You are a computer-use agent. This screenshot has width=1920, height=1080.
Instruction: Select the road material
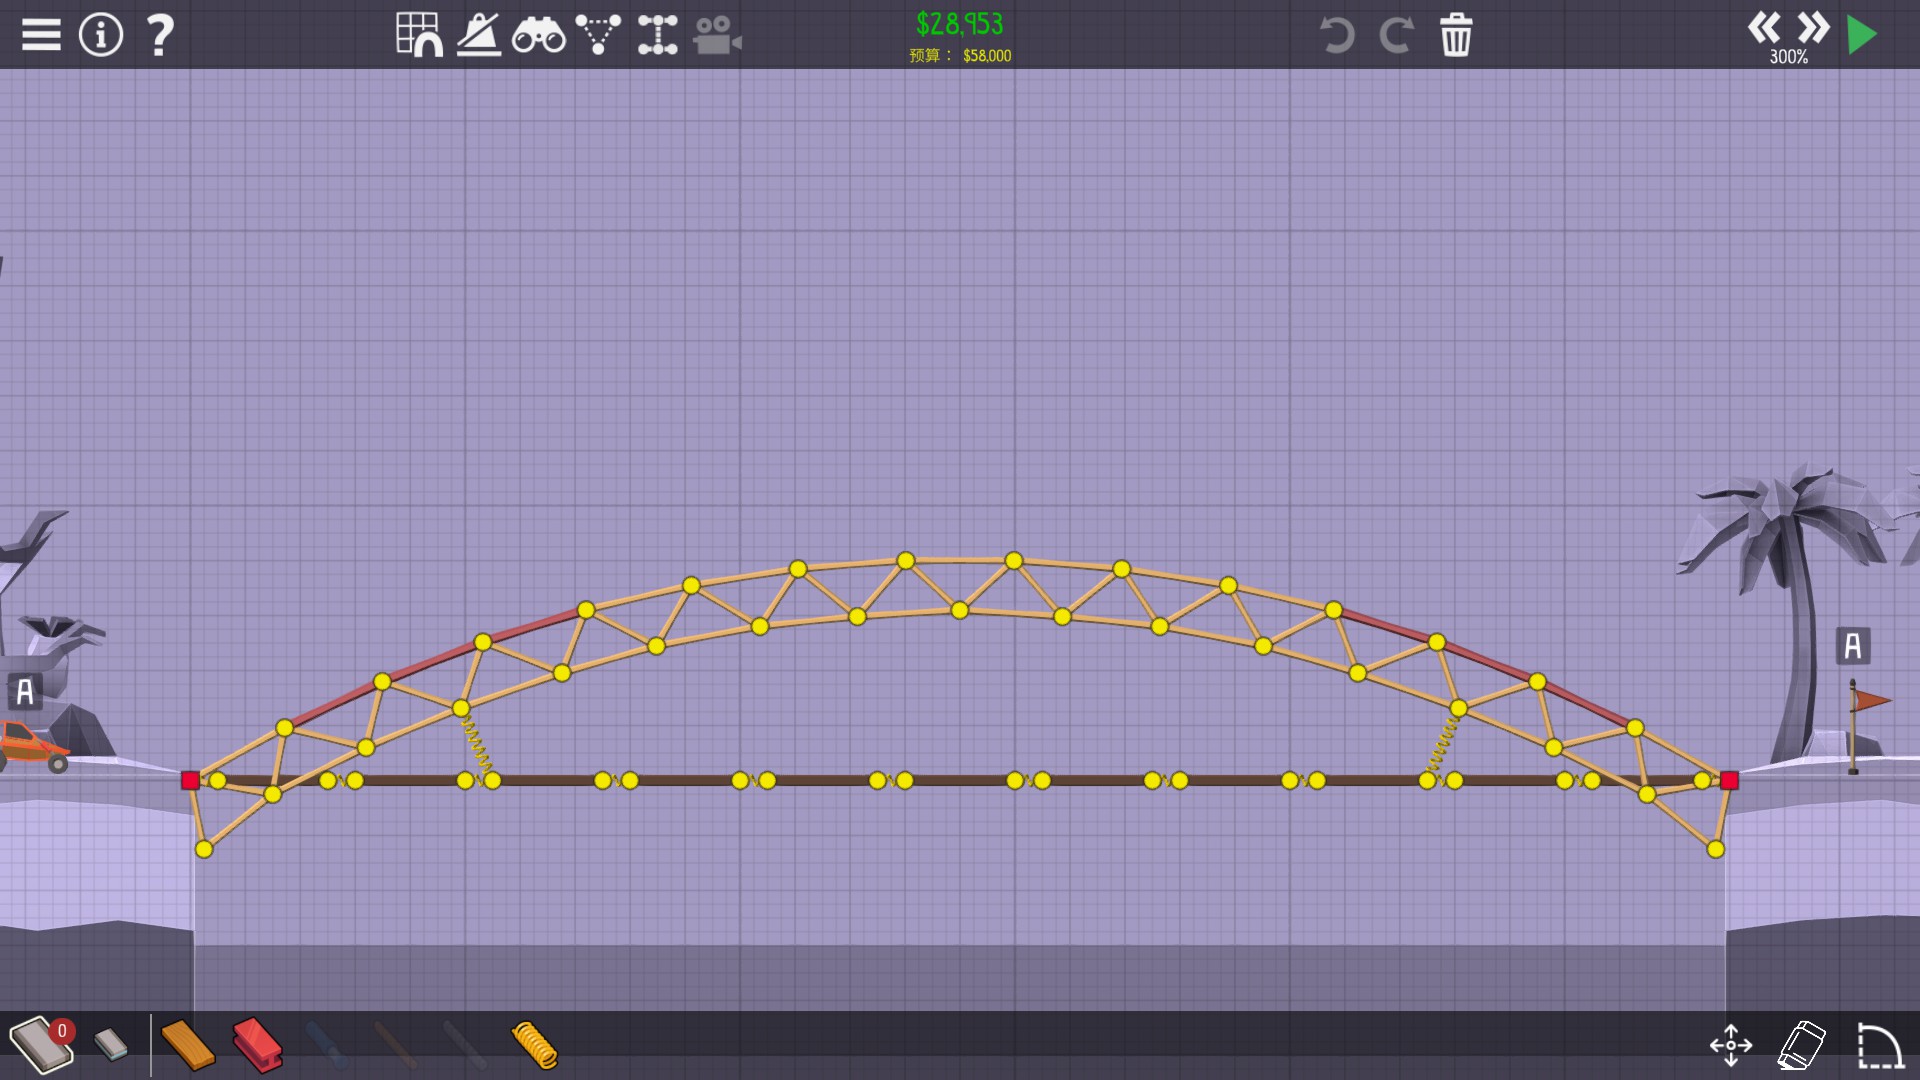(x=40, y=1045)
